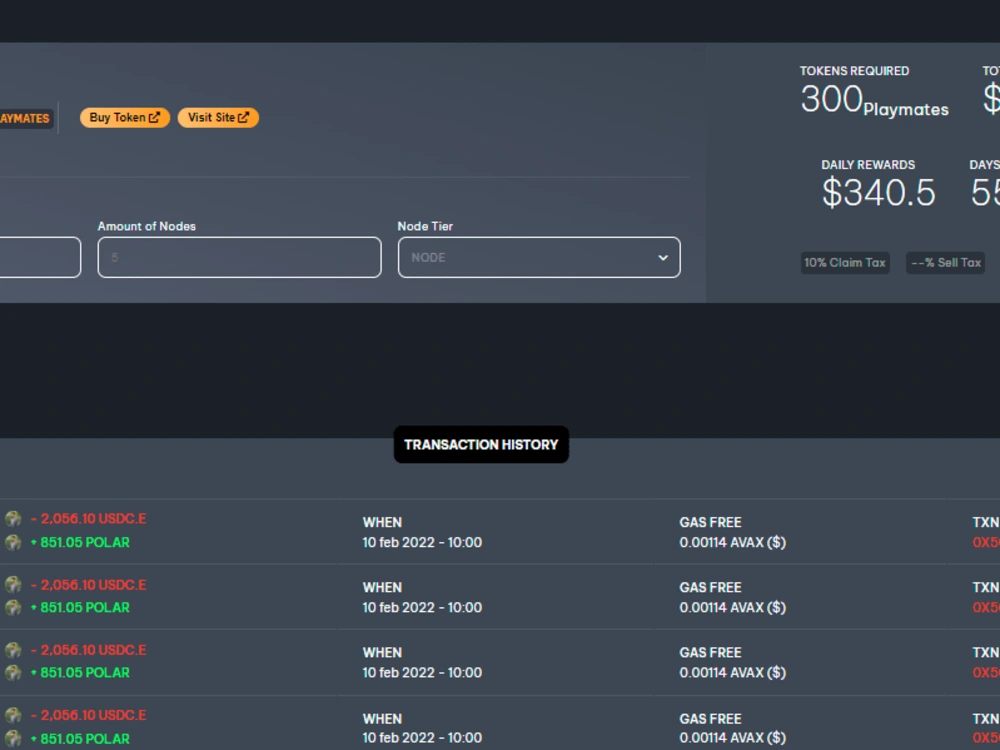The height and width of the screenshot is (750, 1000).
Task: Open the Node Tier dropdown
Action: point(539,257)
